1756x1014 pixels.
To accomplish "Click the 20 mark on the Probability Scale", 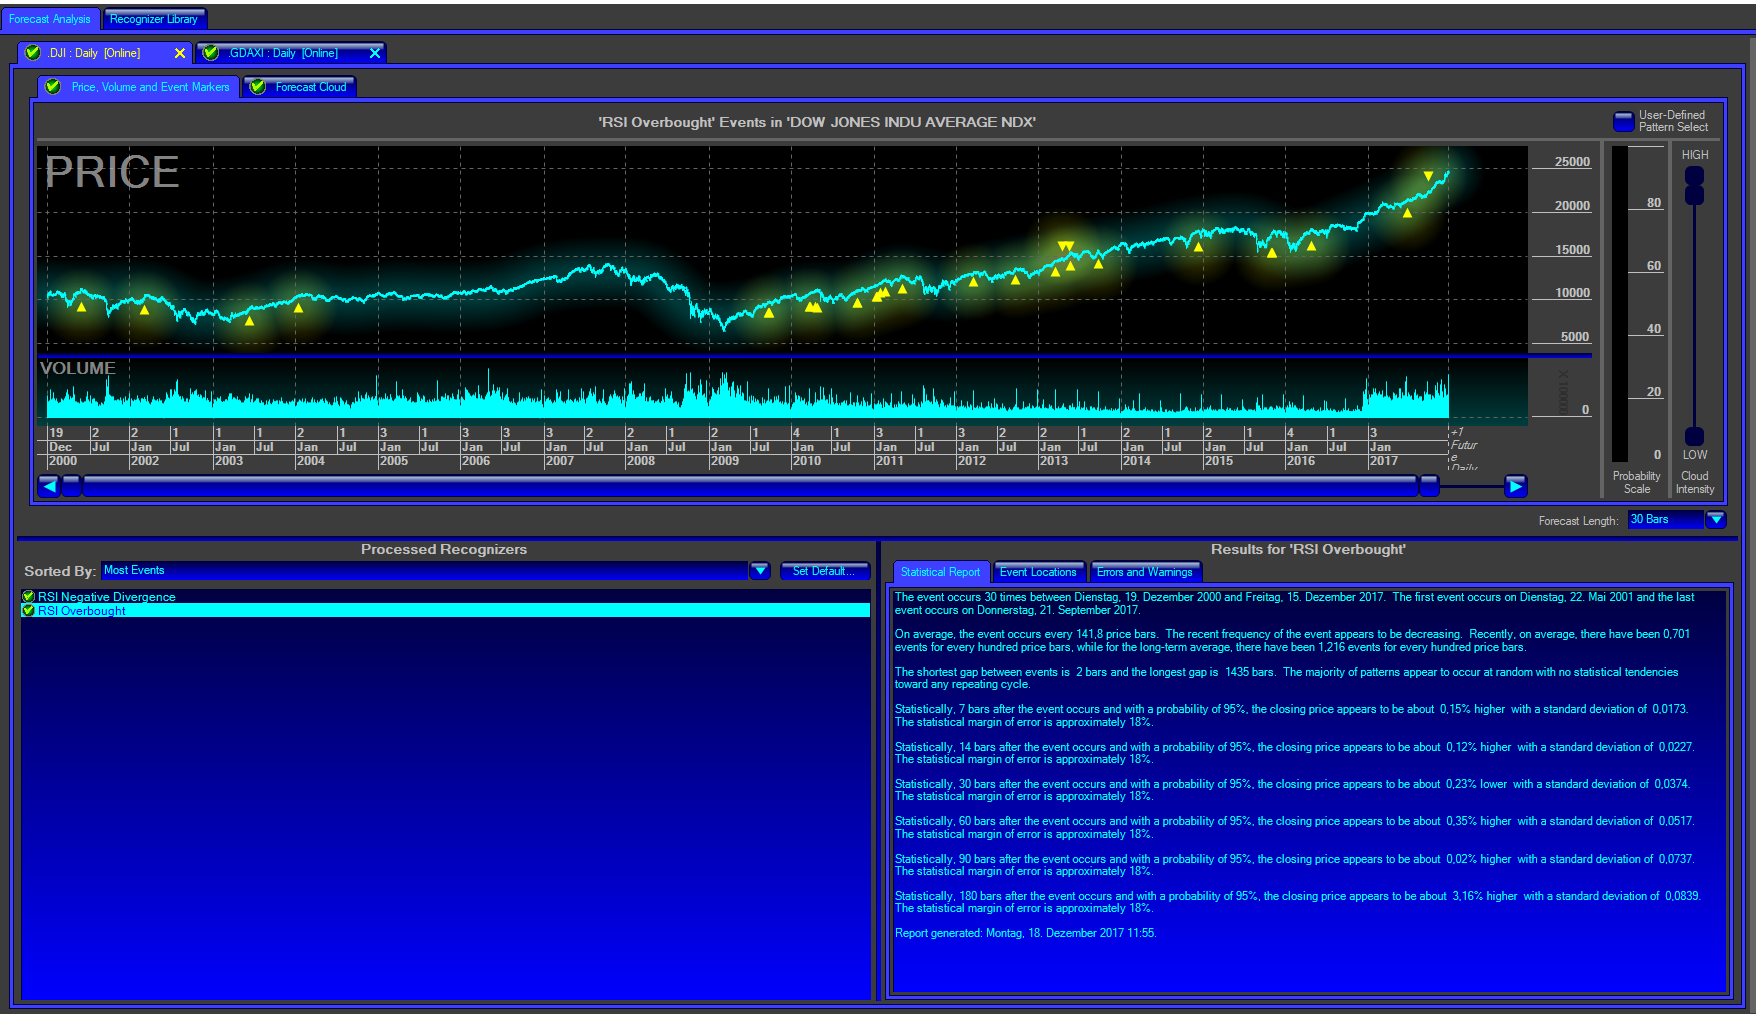I will pos(1654,392).
